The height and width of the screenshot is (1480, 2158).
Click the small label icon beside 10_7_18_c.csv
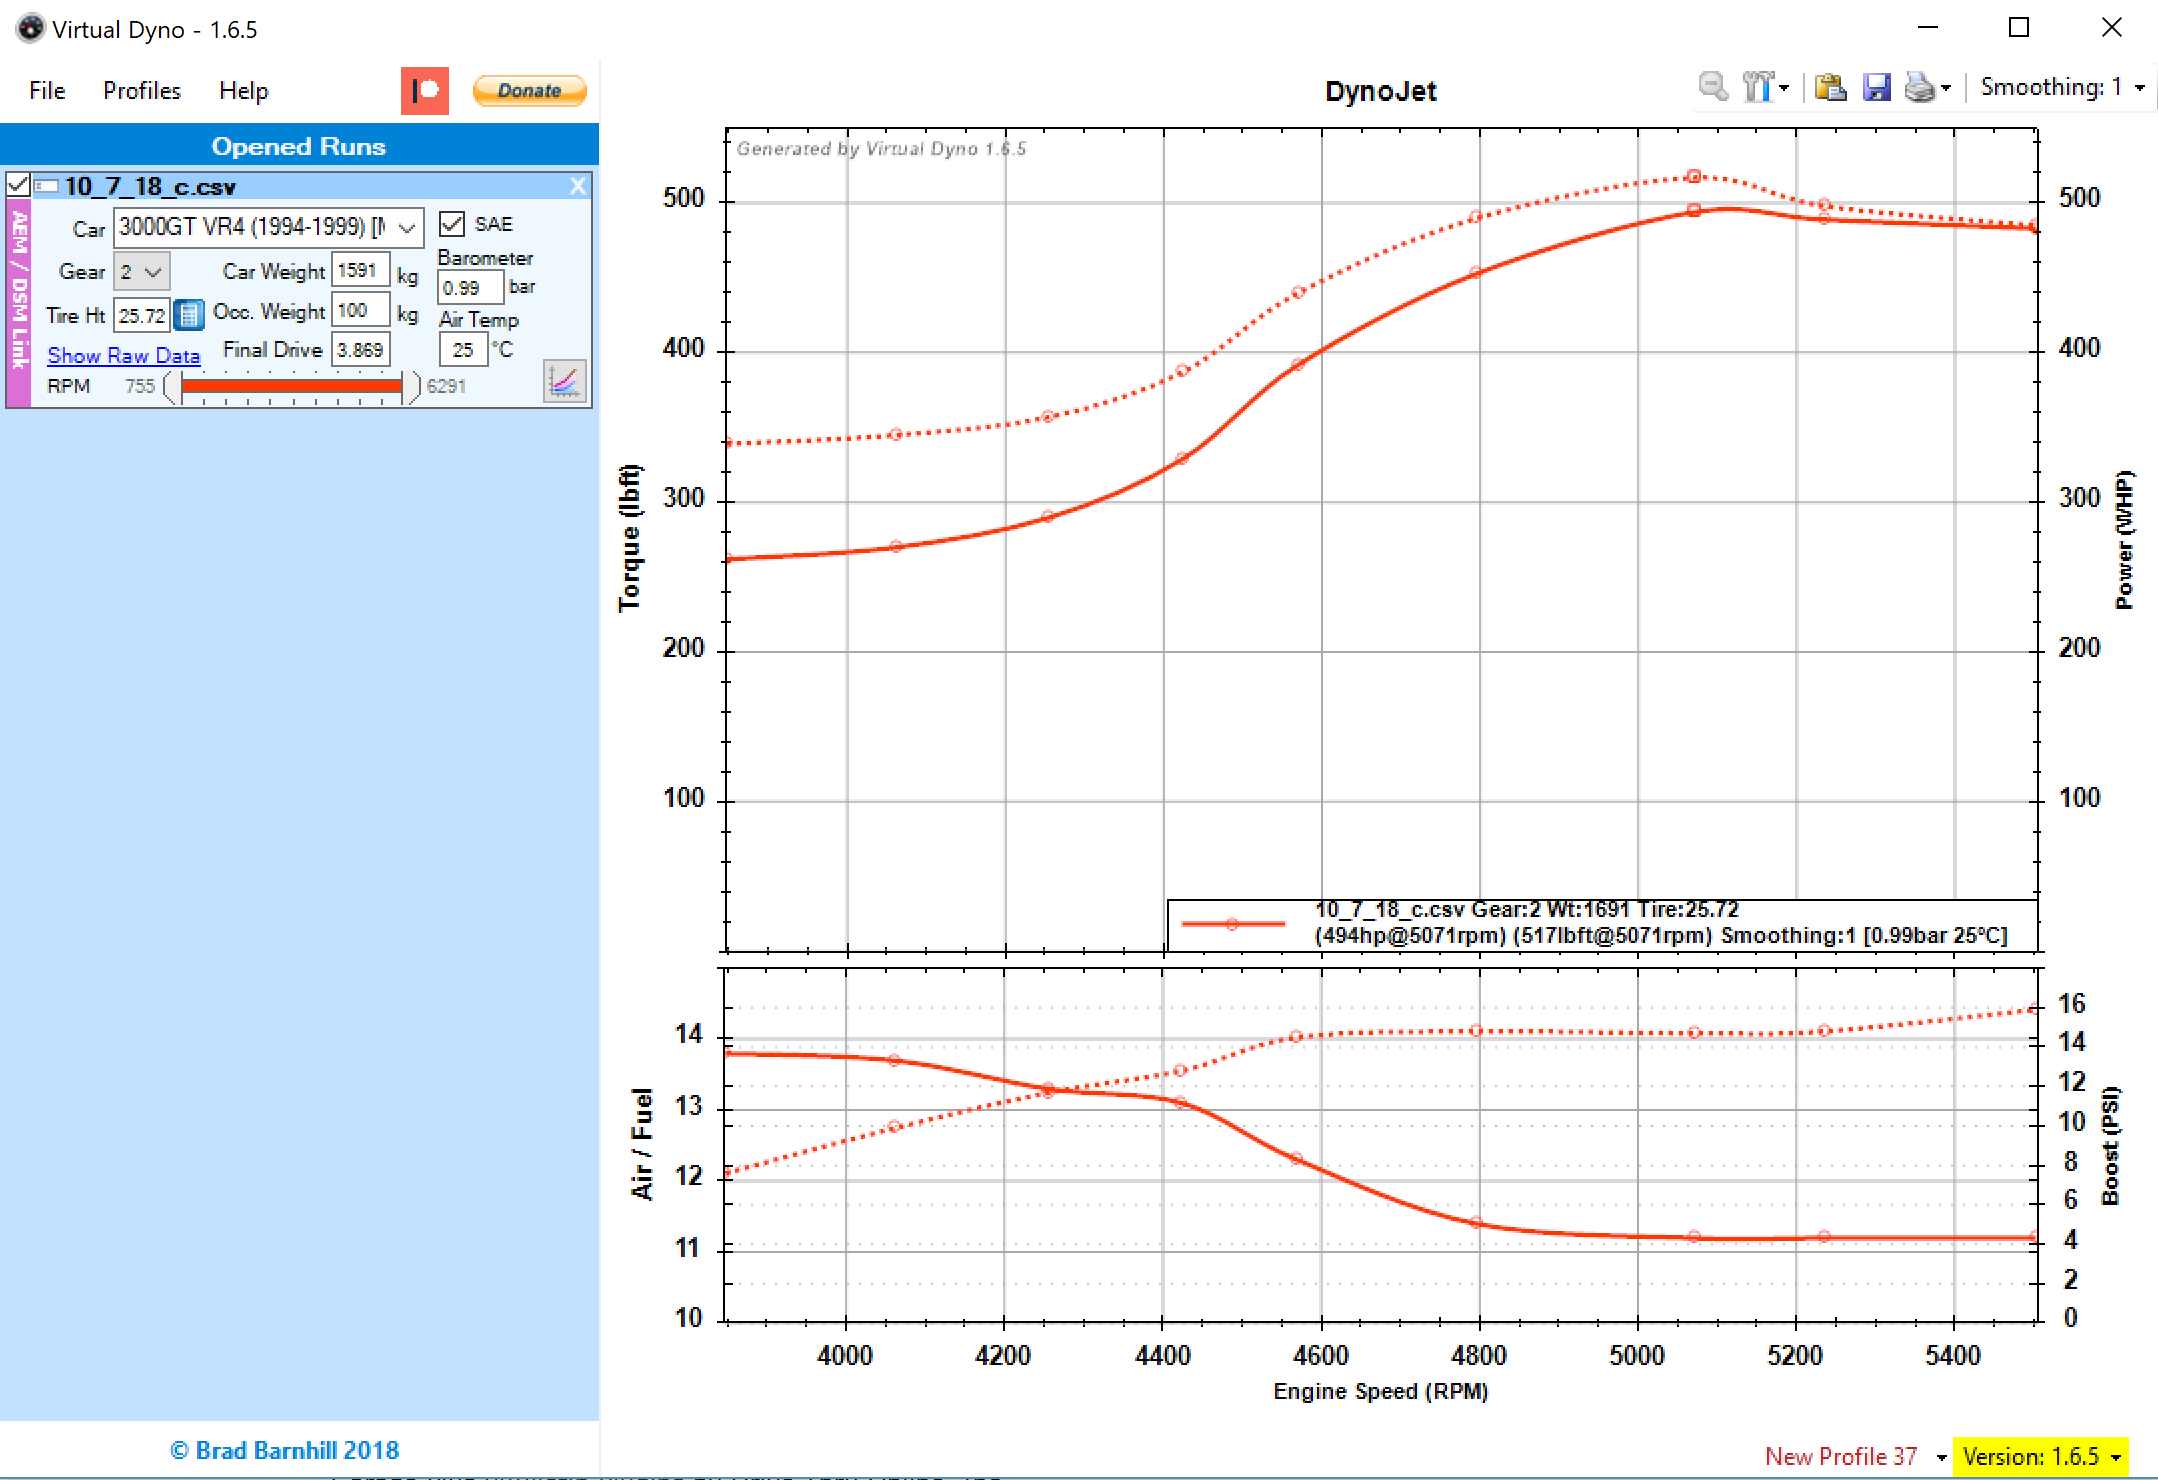coord(46,186)
